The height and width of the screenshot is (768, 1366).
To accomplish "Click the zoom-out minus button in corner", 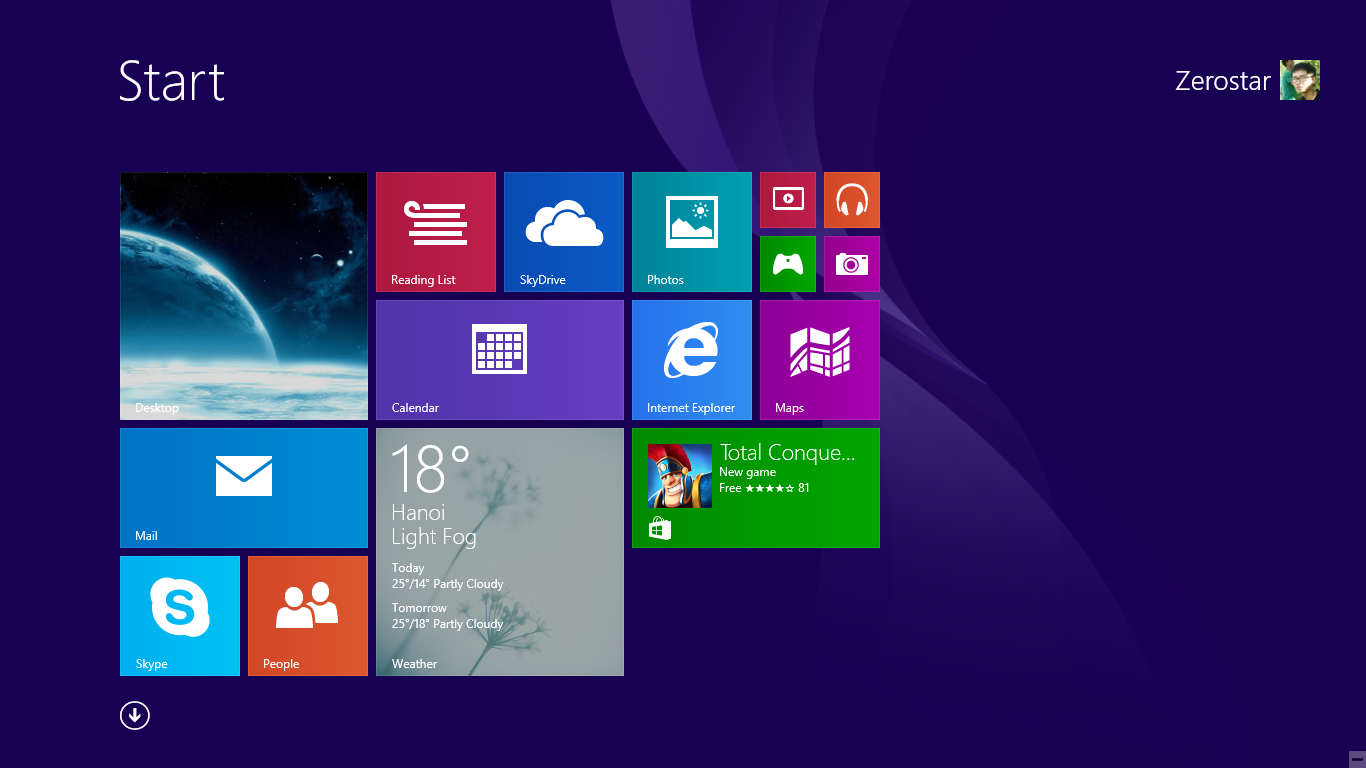I will 1357,759.
